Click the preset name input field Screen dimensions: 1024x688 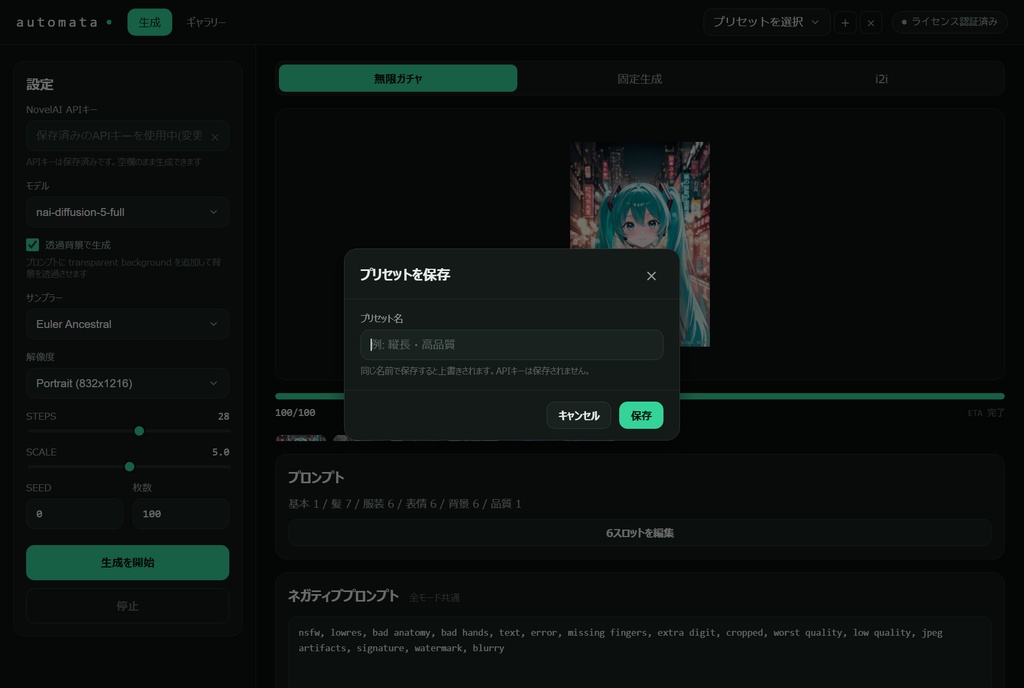[x=511, y=345]
